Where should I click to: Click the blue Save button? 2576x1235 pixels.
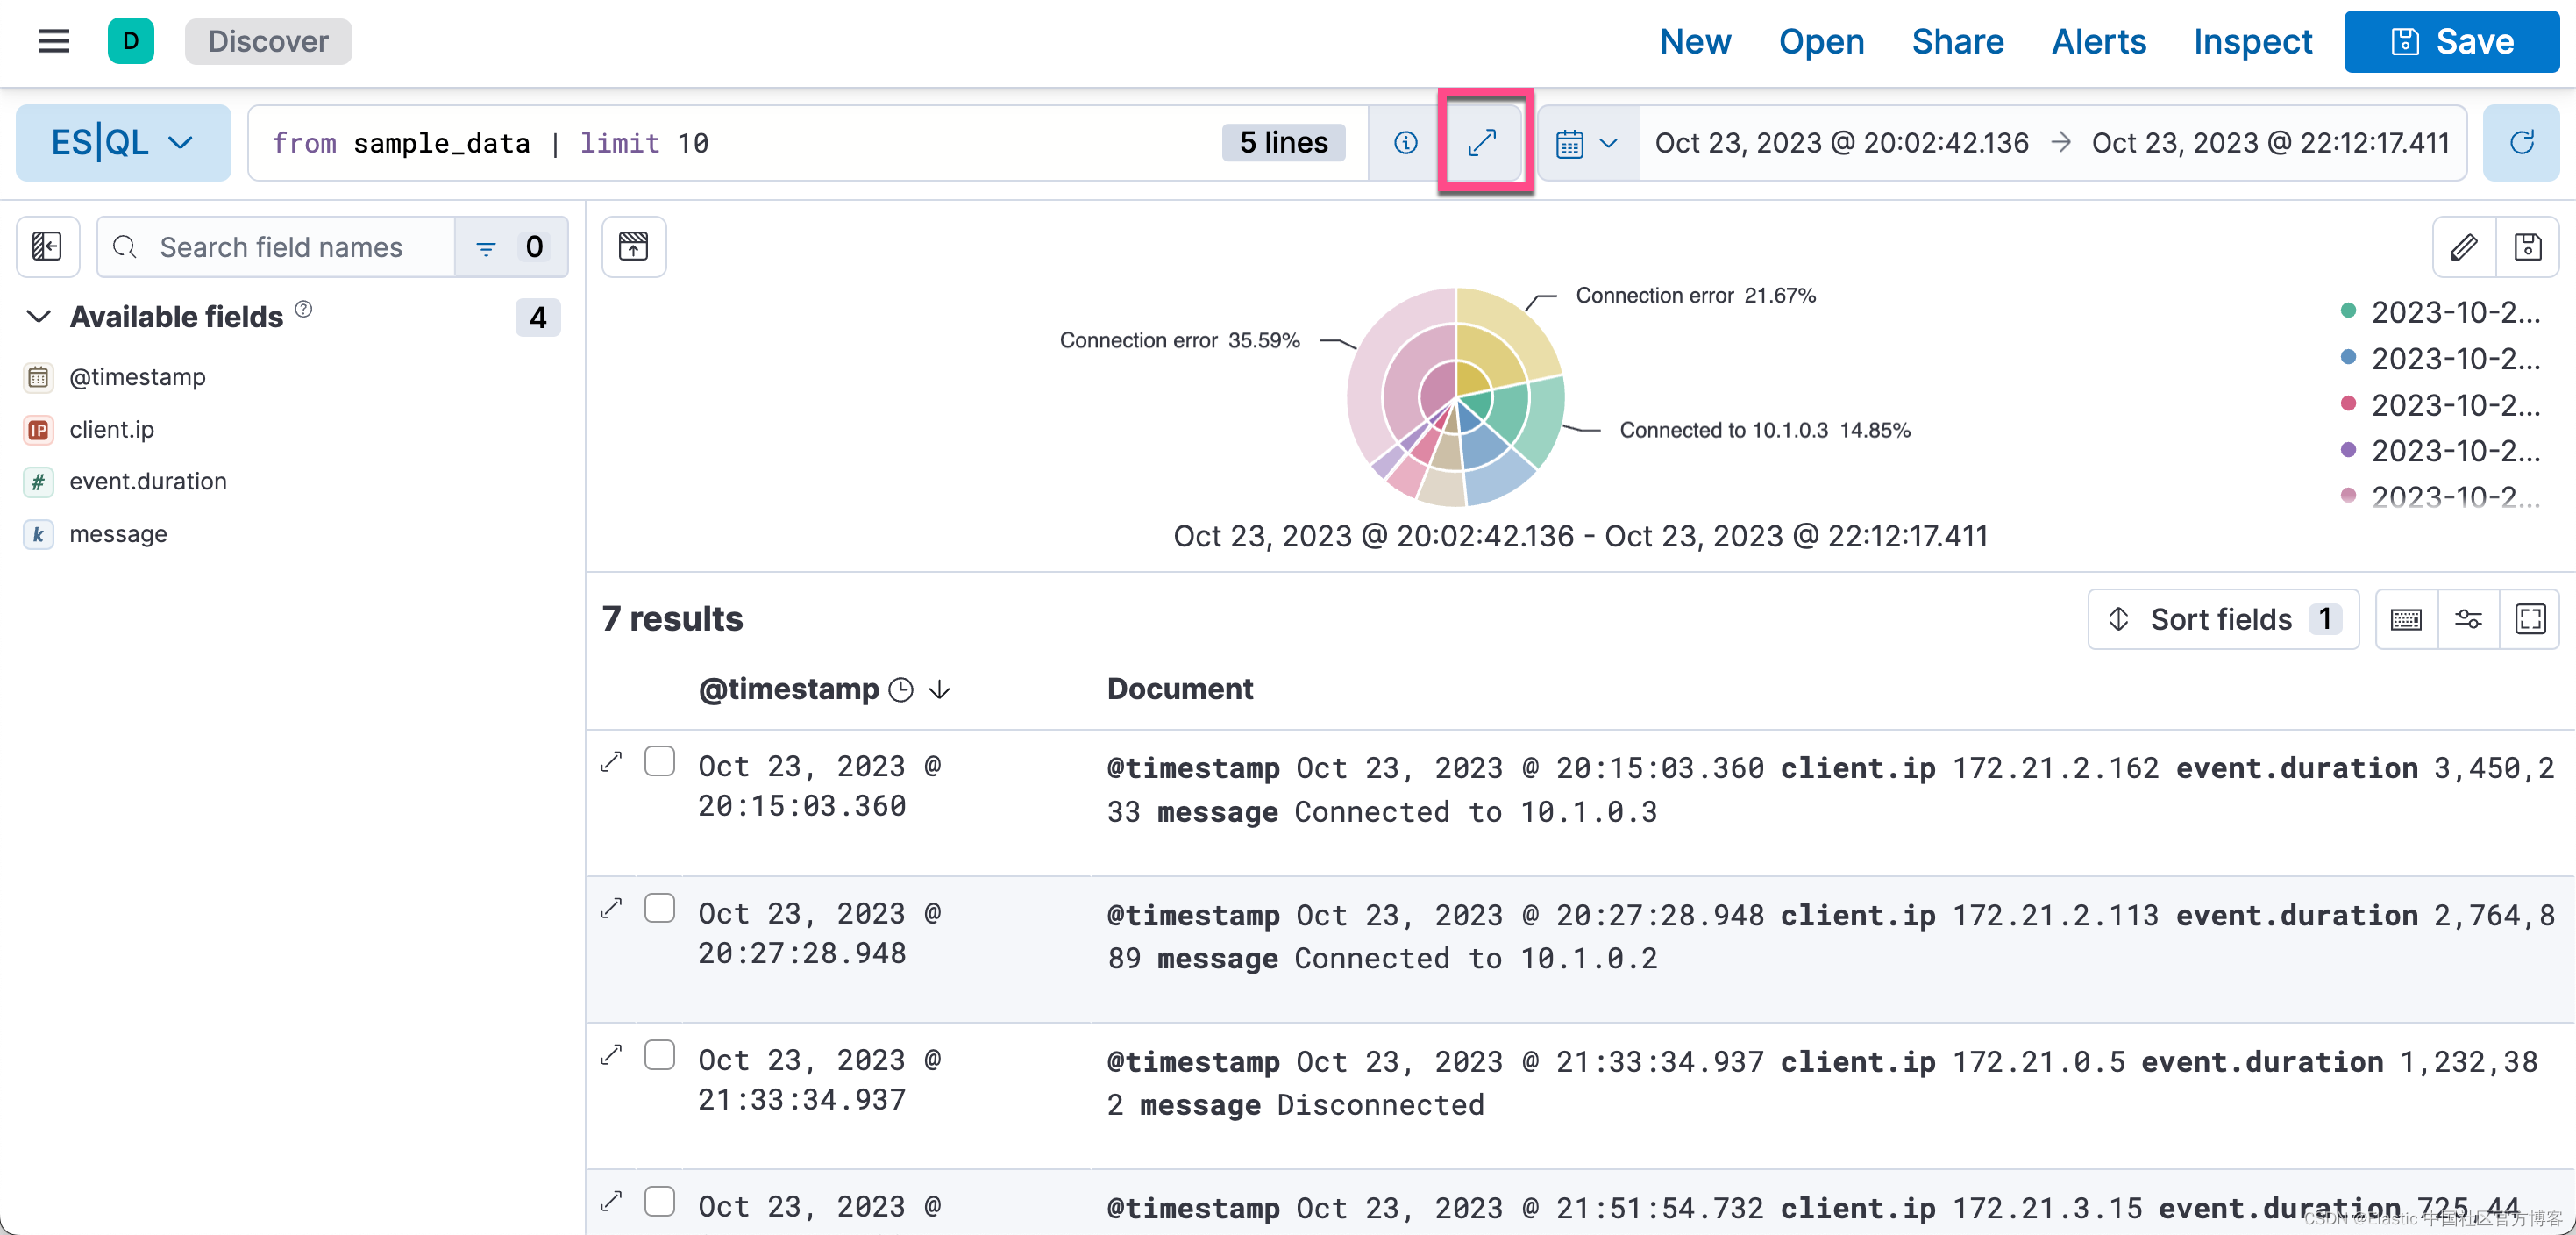tap(2451, 41)
